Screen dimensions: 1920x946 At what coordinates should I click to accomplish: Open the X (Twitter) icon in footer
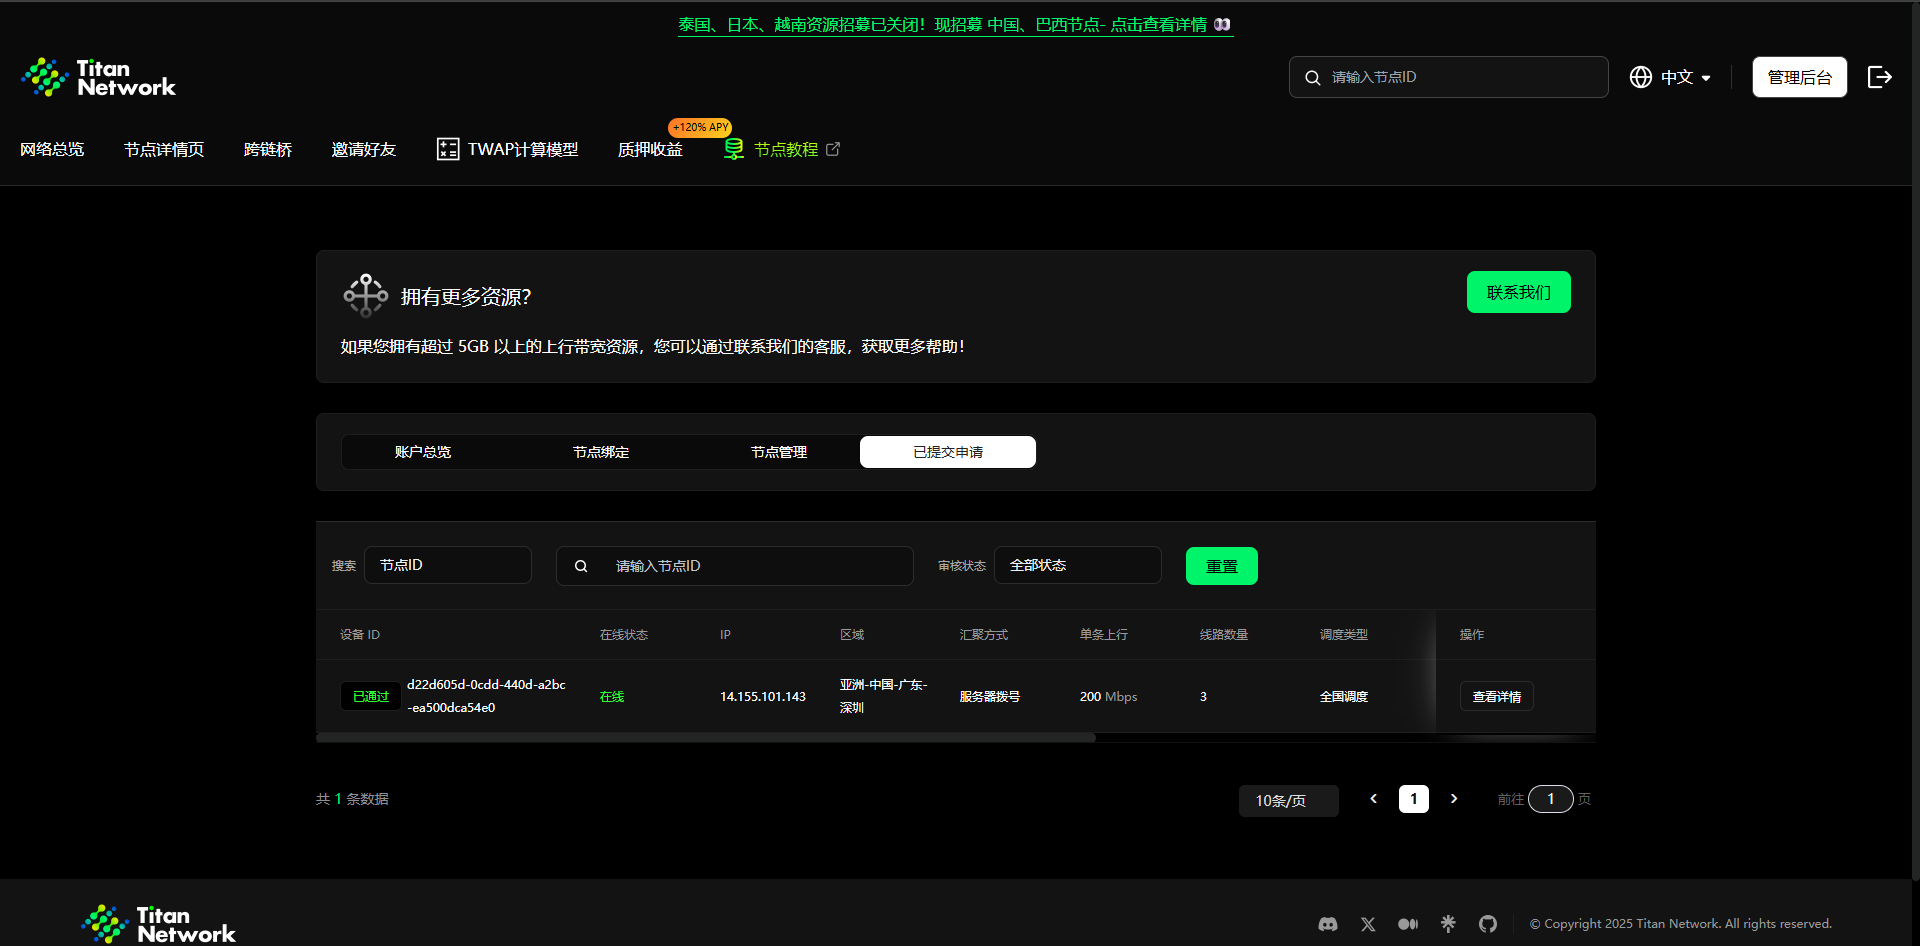coord(1368,924)
